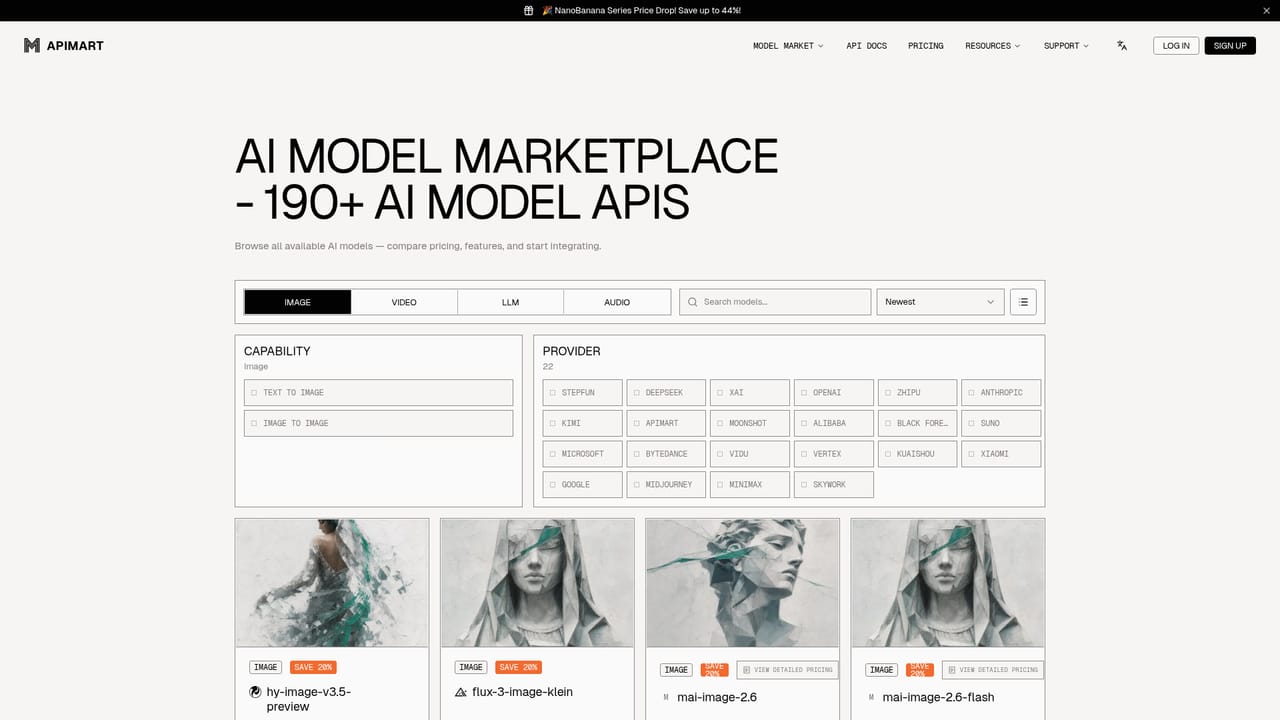
Task: View detailed pricing for mai-image-2.6-flash
Action: pyautogui.click(x=993, y=669)
